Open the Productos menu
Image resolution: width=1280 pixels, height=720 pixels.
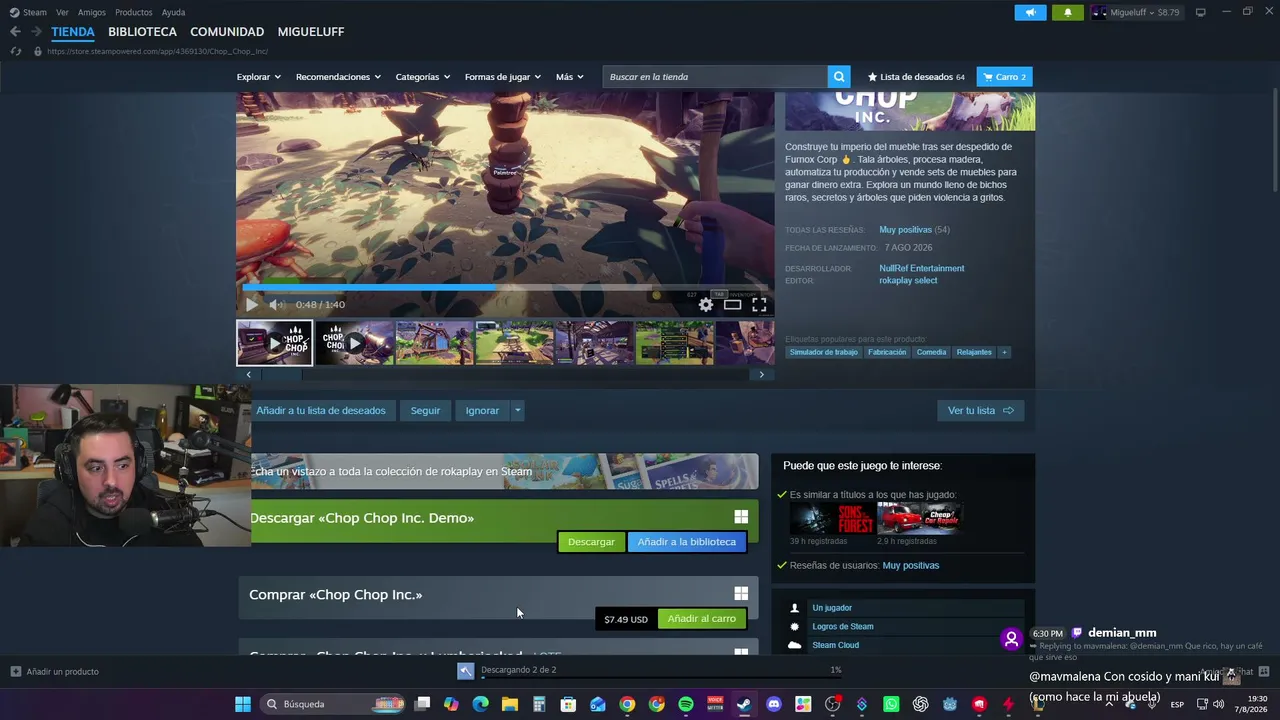pos(134,12)
